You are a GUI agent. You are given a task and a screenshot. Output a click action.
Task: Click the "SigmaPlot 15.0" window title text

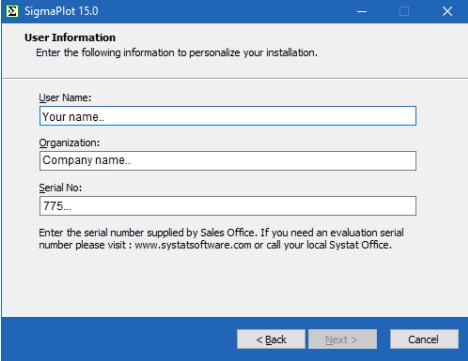click(x=61, y=11)
